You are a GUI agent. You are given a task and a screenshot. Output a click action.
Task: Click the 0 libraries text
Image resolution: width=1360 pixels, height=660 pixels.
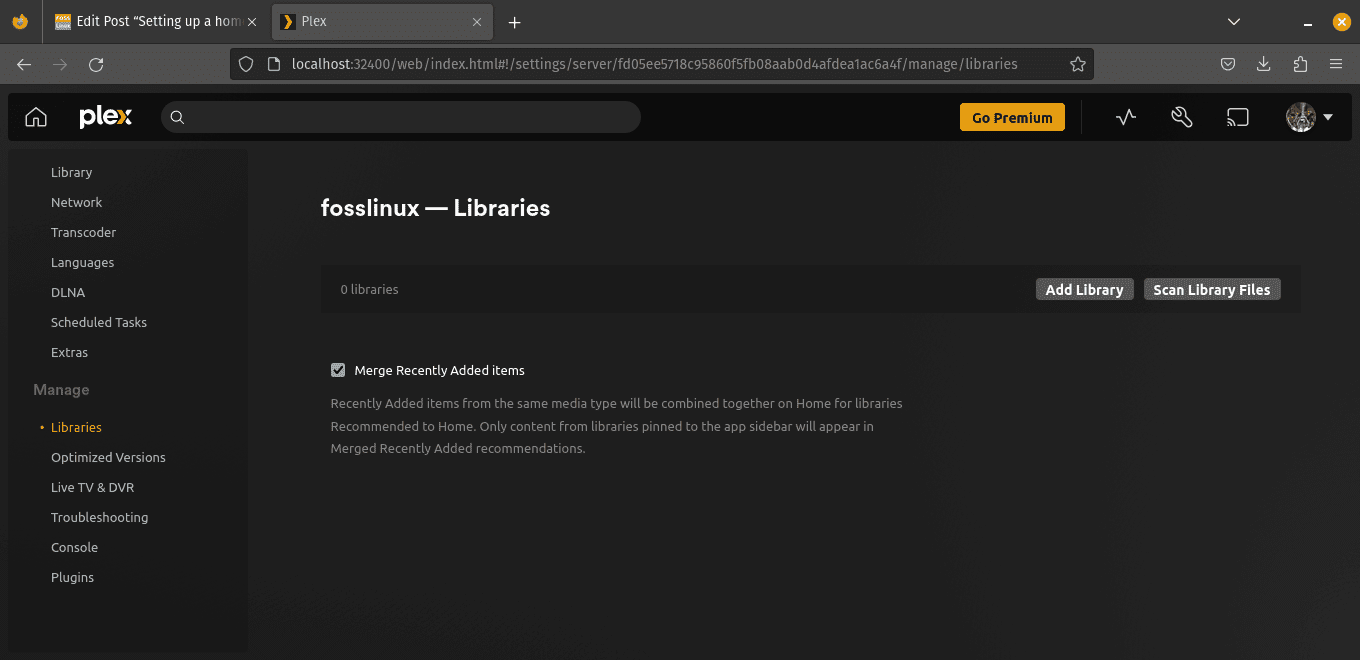tap(369, 289)
